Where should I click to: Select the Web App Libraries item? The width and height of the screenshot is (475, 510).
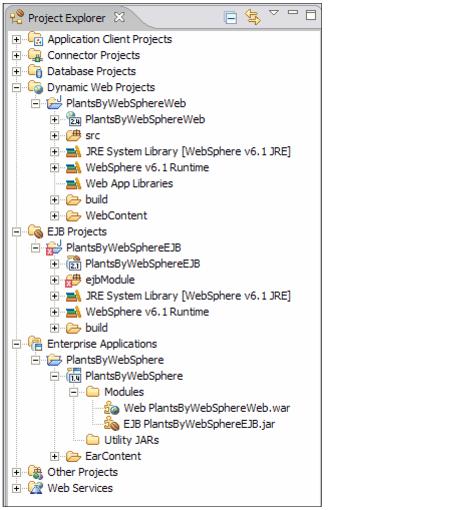point(129,183)
